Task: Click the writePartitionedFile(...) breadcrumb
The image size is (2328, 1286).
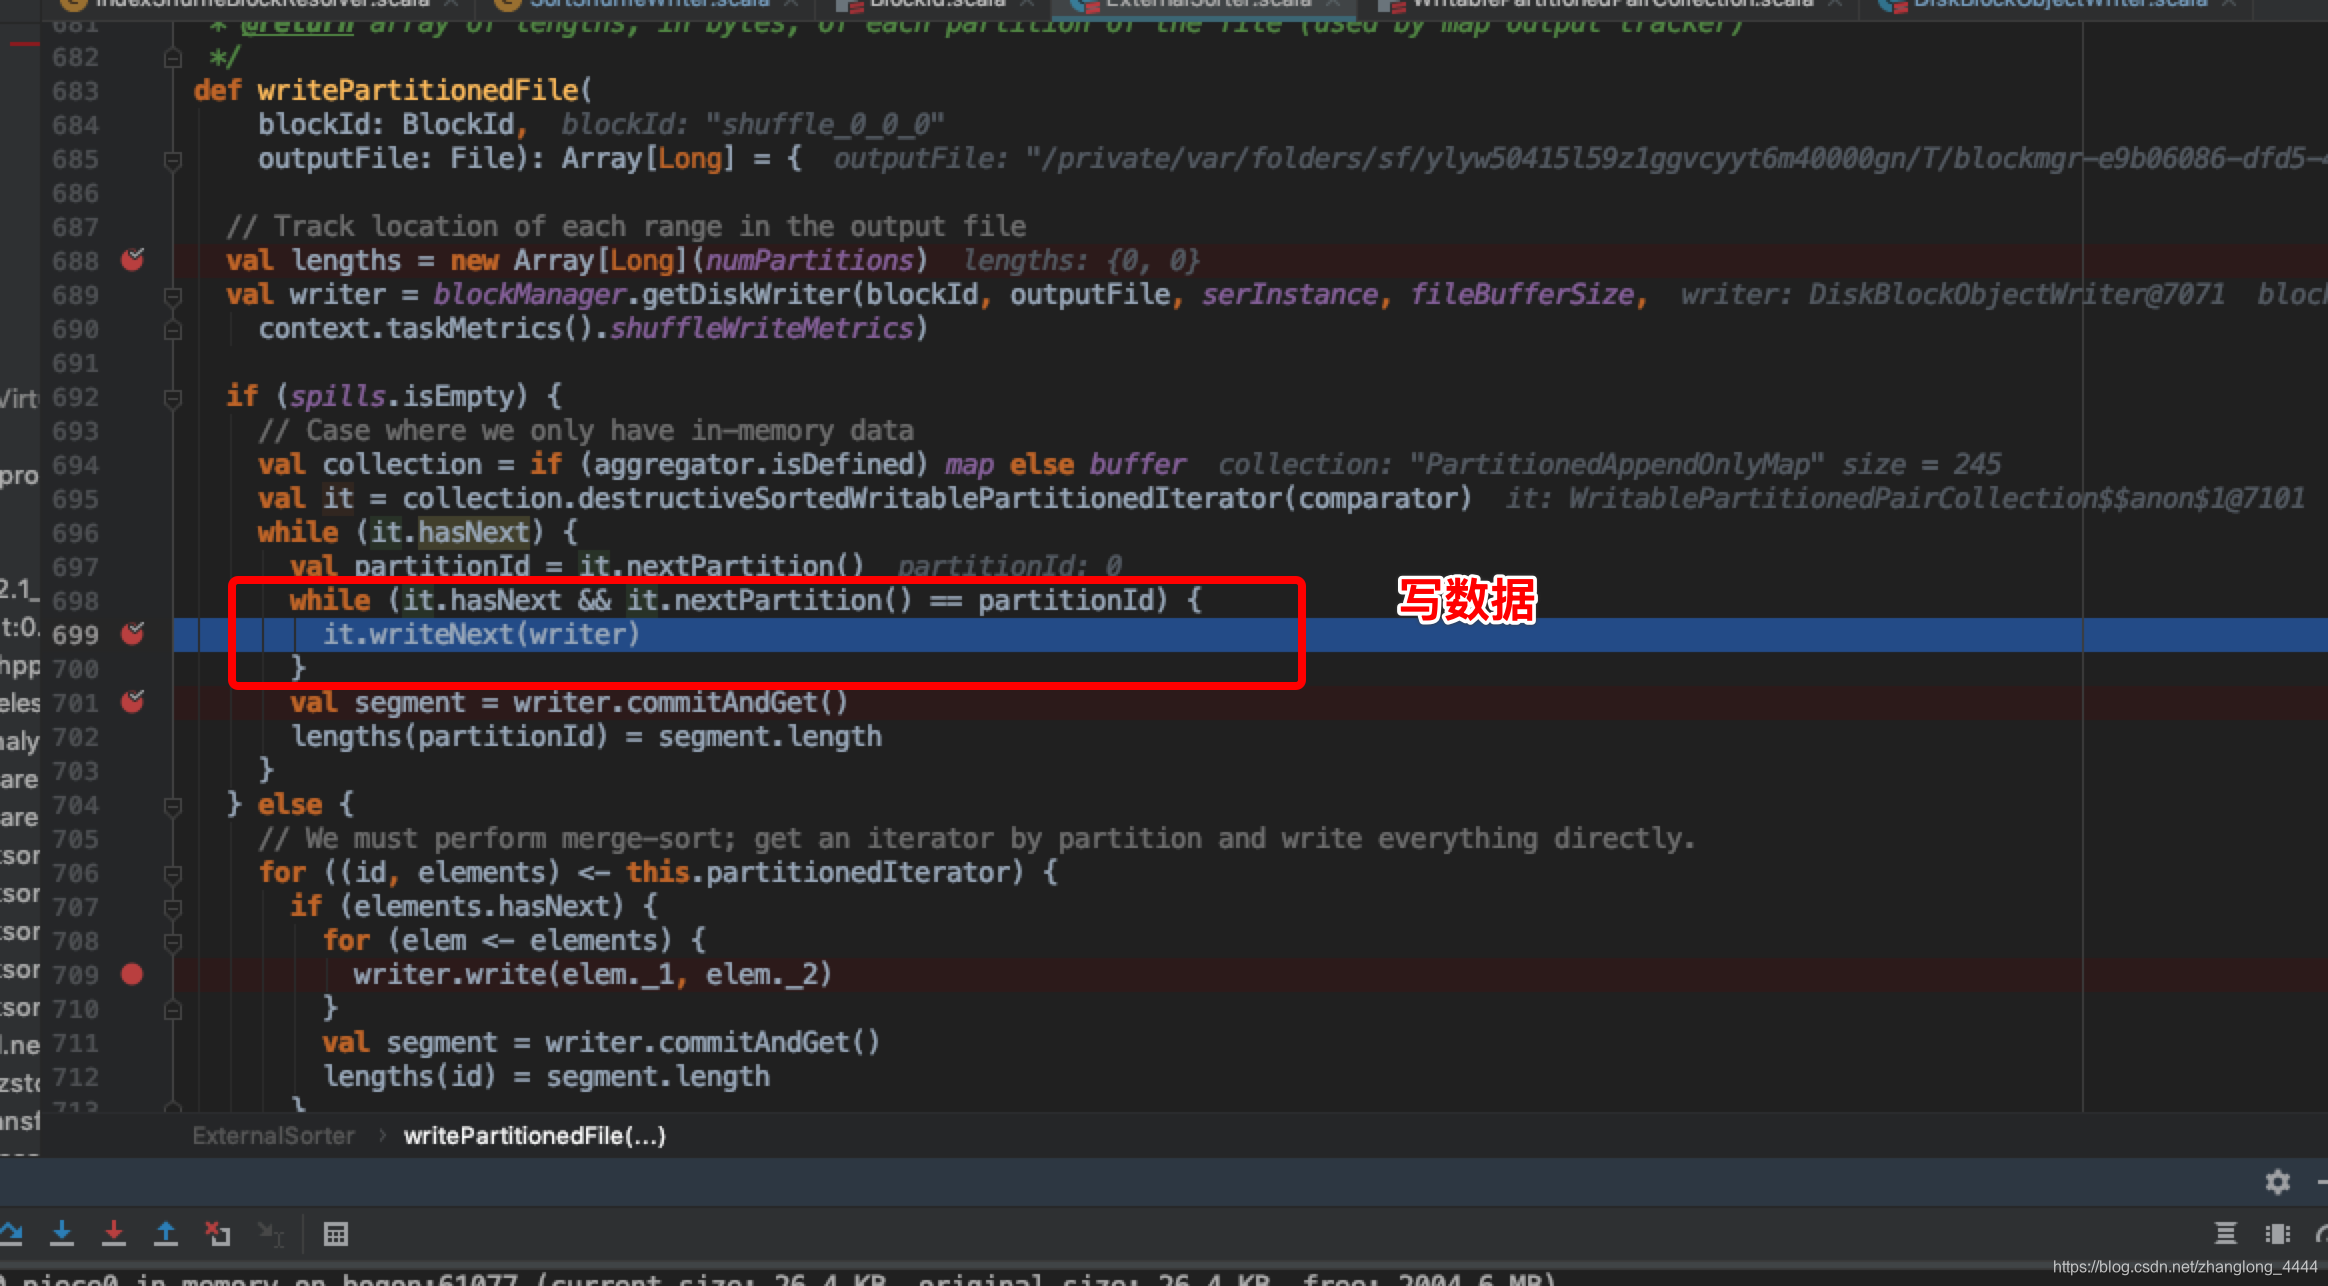Action: click(534, 1136)
